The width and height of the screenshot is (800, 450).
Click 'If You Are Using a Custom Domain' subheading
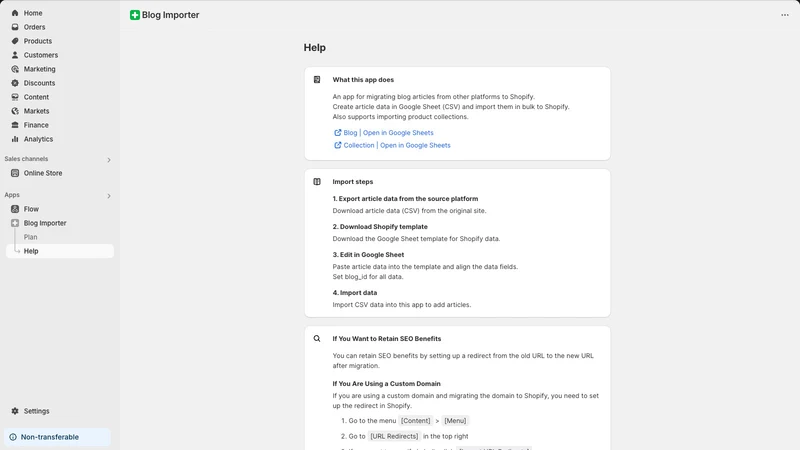coord(386,384)
